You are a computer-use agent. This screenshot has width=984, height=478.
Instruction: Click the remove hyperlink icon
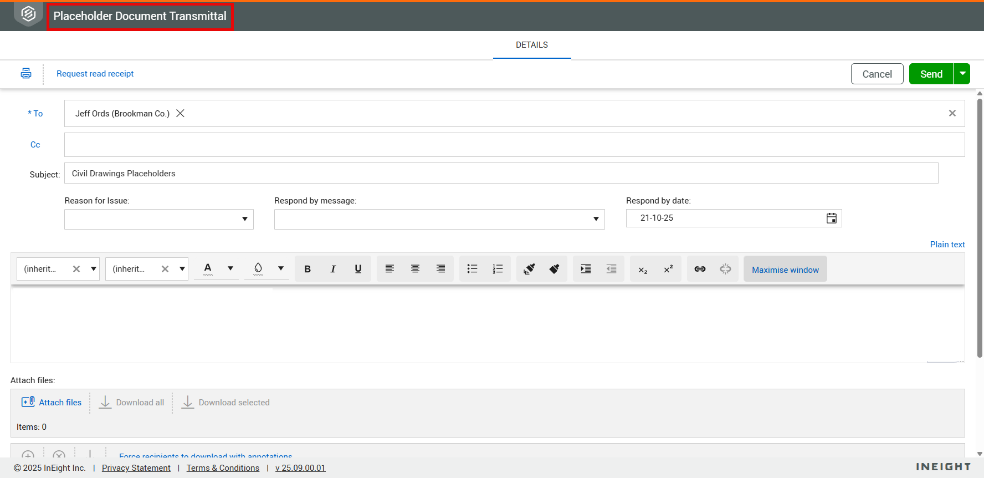[725, 268]
